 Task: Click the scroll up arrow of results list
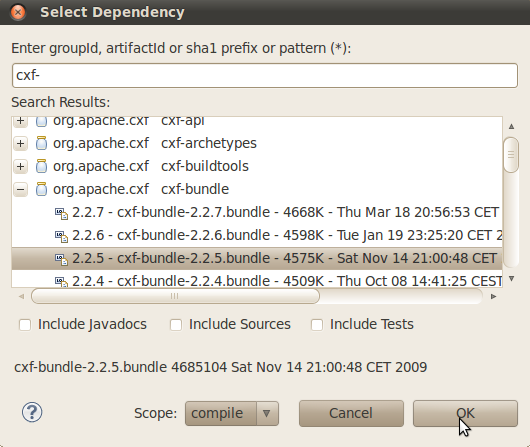pyautogui.click(x=511, y=126)
